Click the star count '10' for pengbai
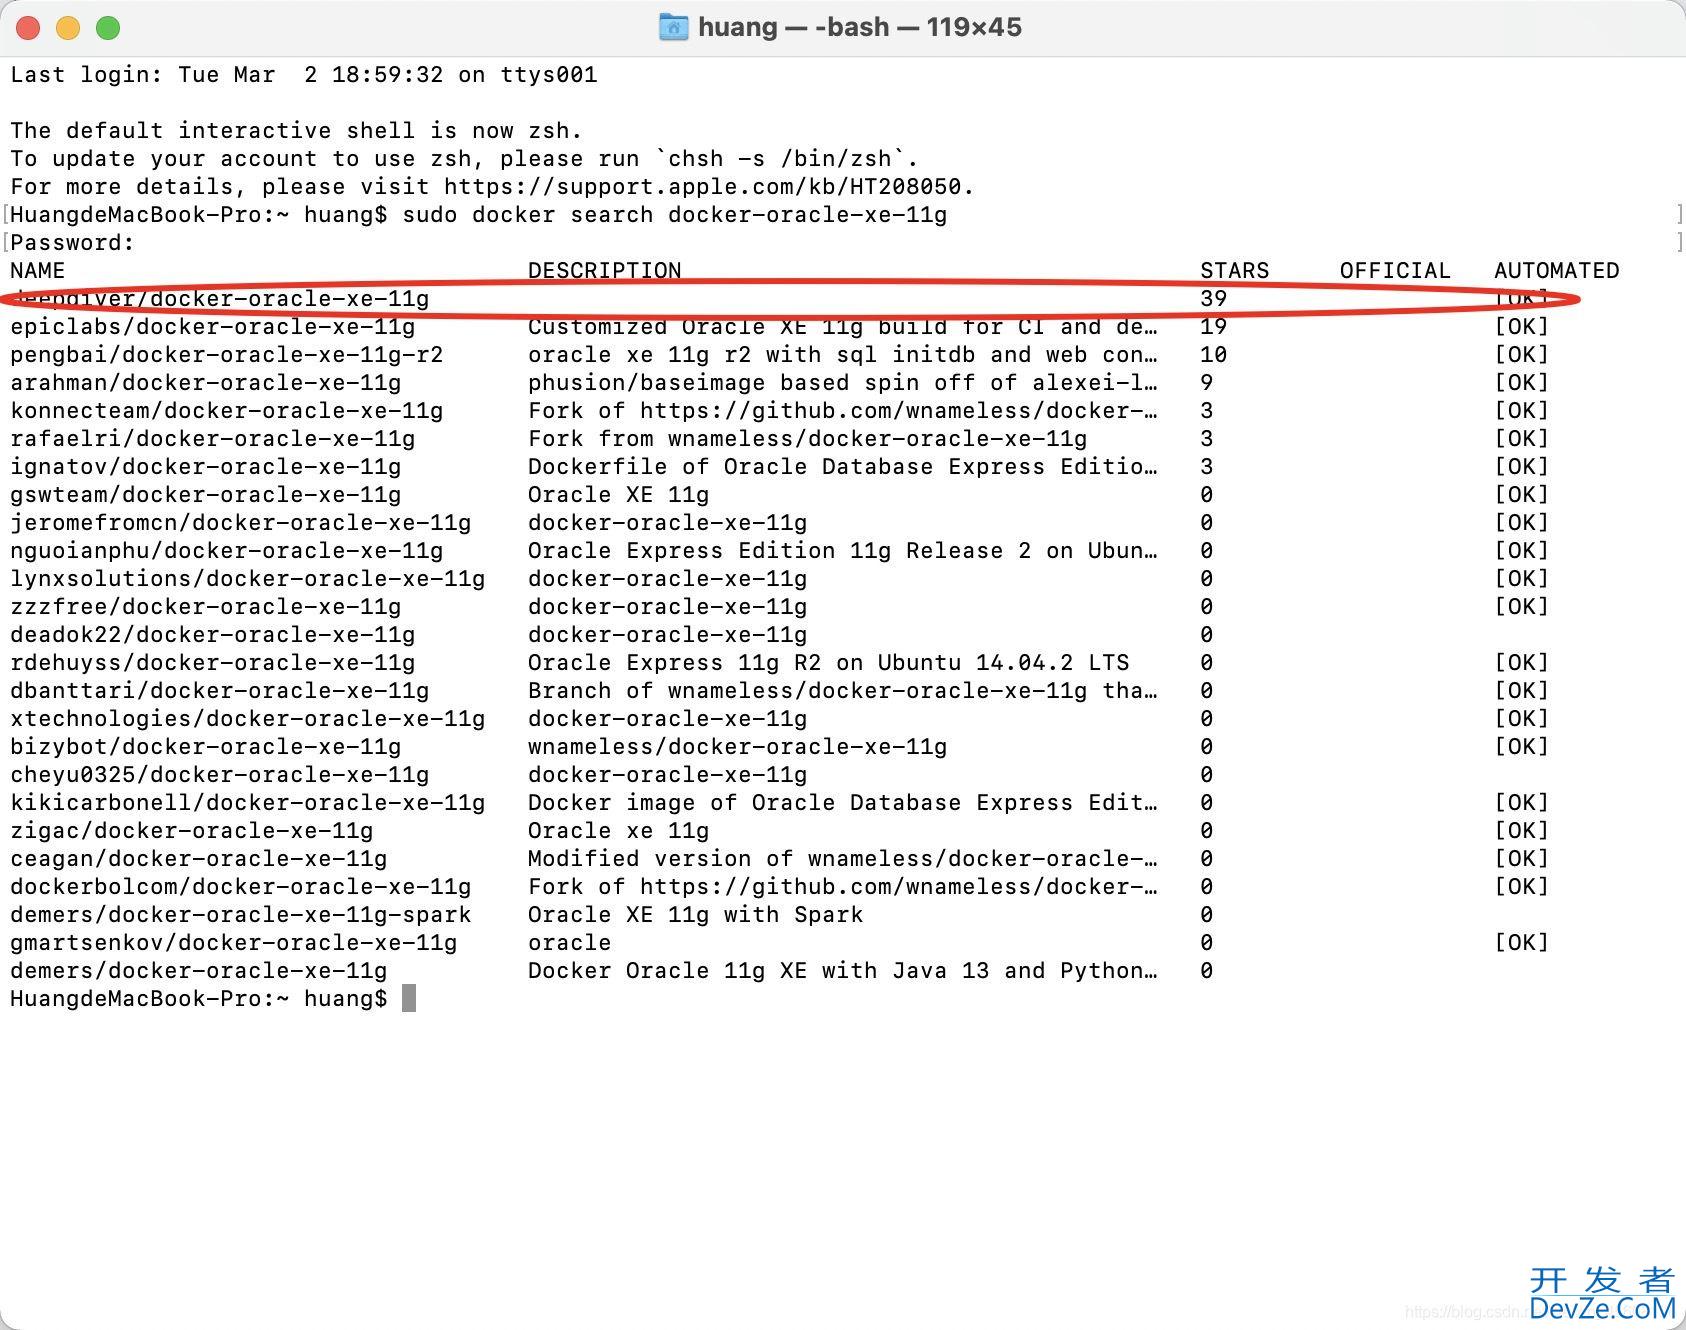The image size is (1686, 1330). 1214,354
